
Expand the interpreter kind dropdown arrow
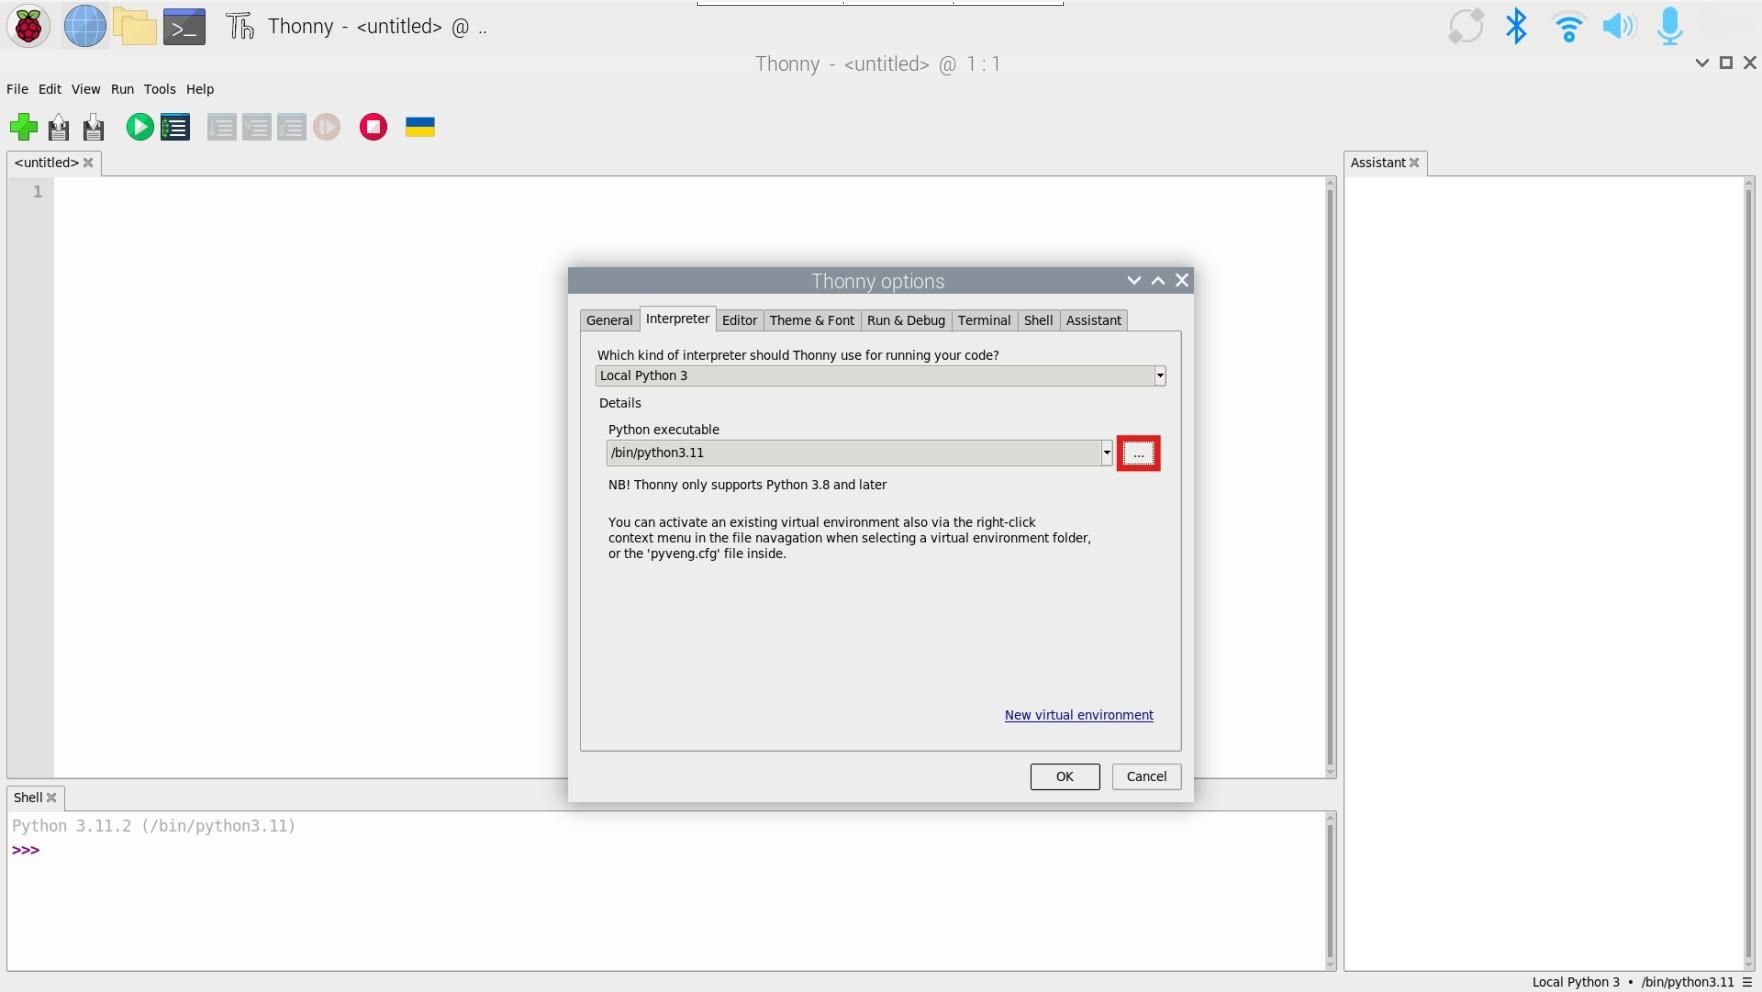pos(1160,376)
